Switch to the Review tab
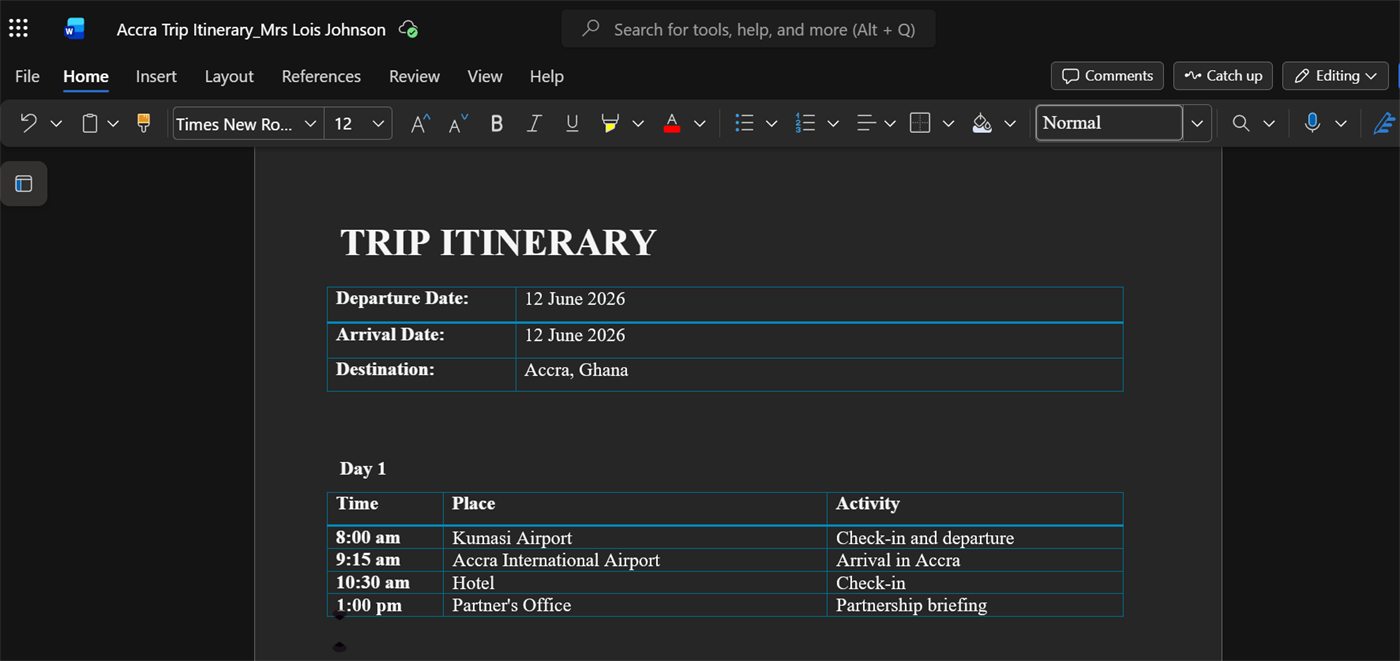Screen dimensions: 1400x661 414,76
